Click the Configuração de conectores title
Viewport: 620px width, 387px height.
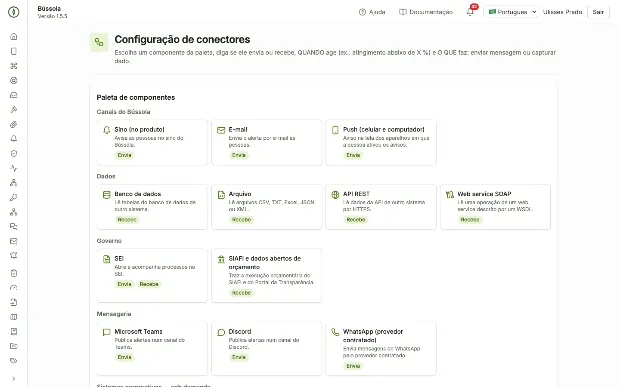(182, 40)
